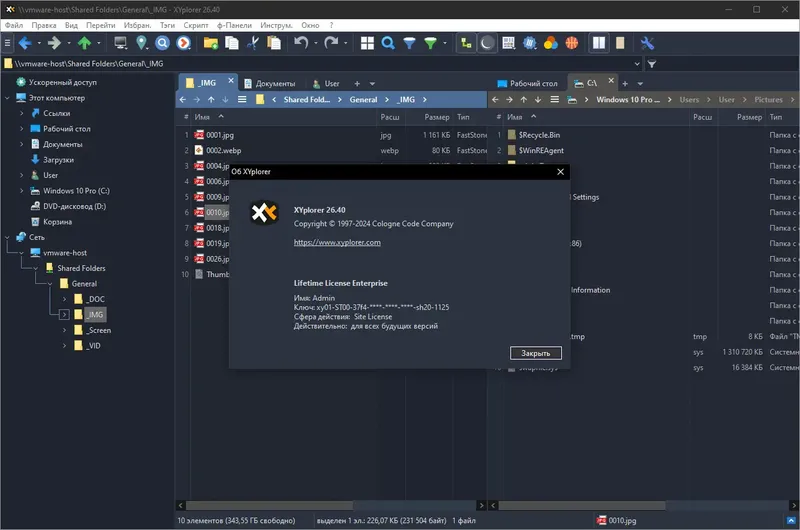Click General breadcrumb in left pane
Screen dimensions: 800x530
point(363,100)
